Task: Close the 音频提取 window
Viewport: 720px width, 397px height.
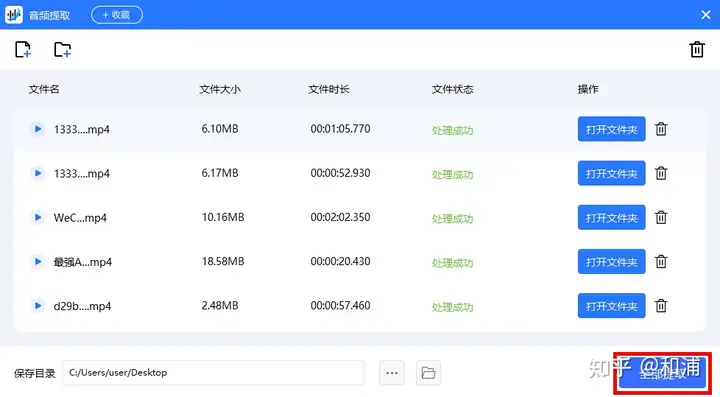Action: click(x=706, y=15)
